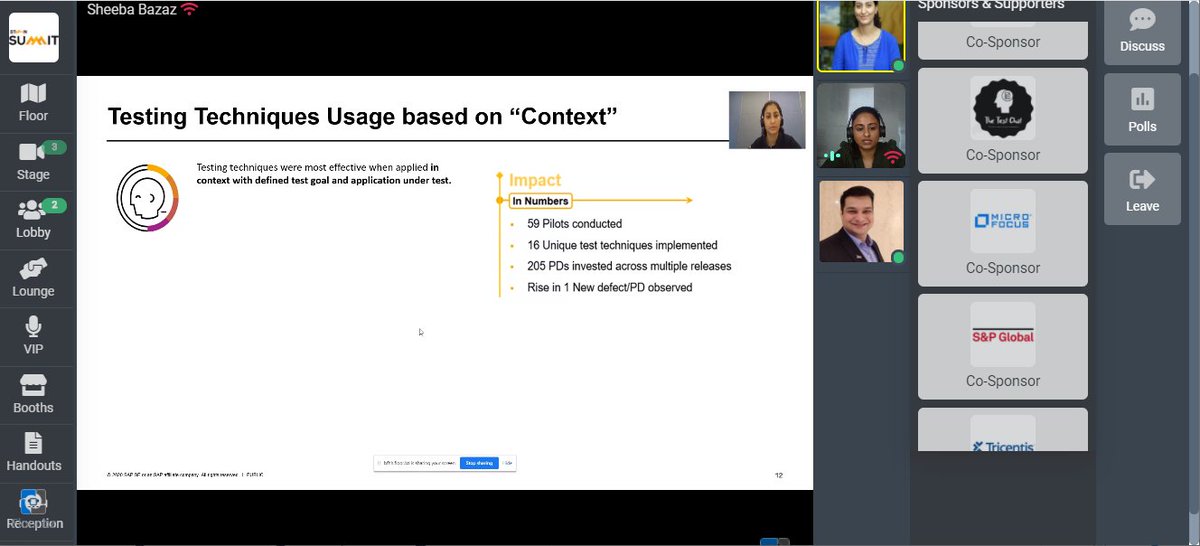
Task: Visit the Lounge area
Action: tap(34, 278)
